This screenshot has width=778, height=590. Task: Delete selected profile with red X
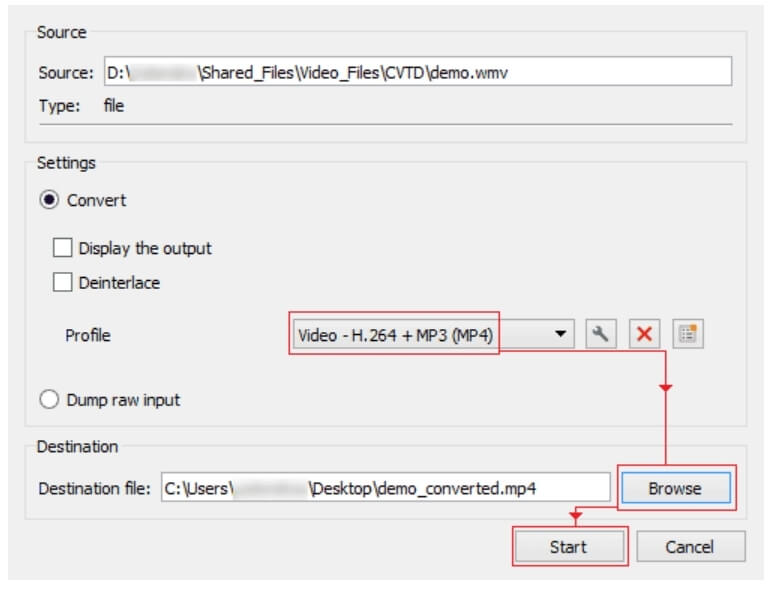pos(644,334)
